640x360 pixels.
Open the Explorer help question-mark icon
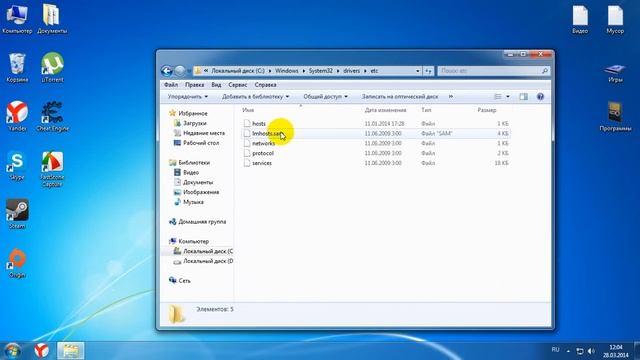pos(540,97)
